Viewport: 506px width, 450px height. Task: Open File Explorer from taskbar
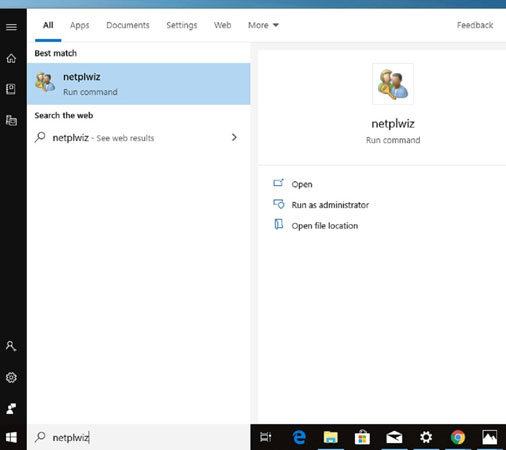[x=330, y=437]
